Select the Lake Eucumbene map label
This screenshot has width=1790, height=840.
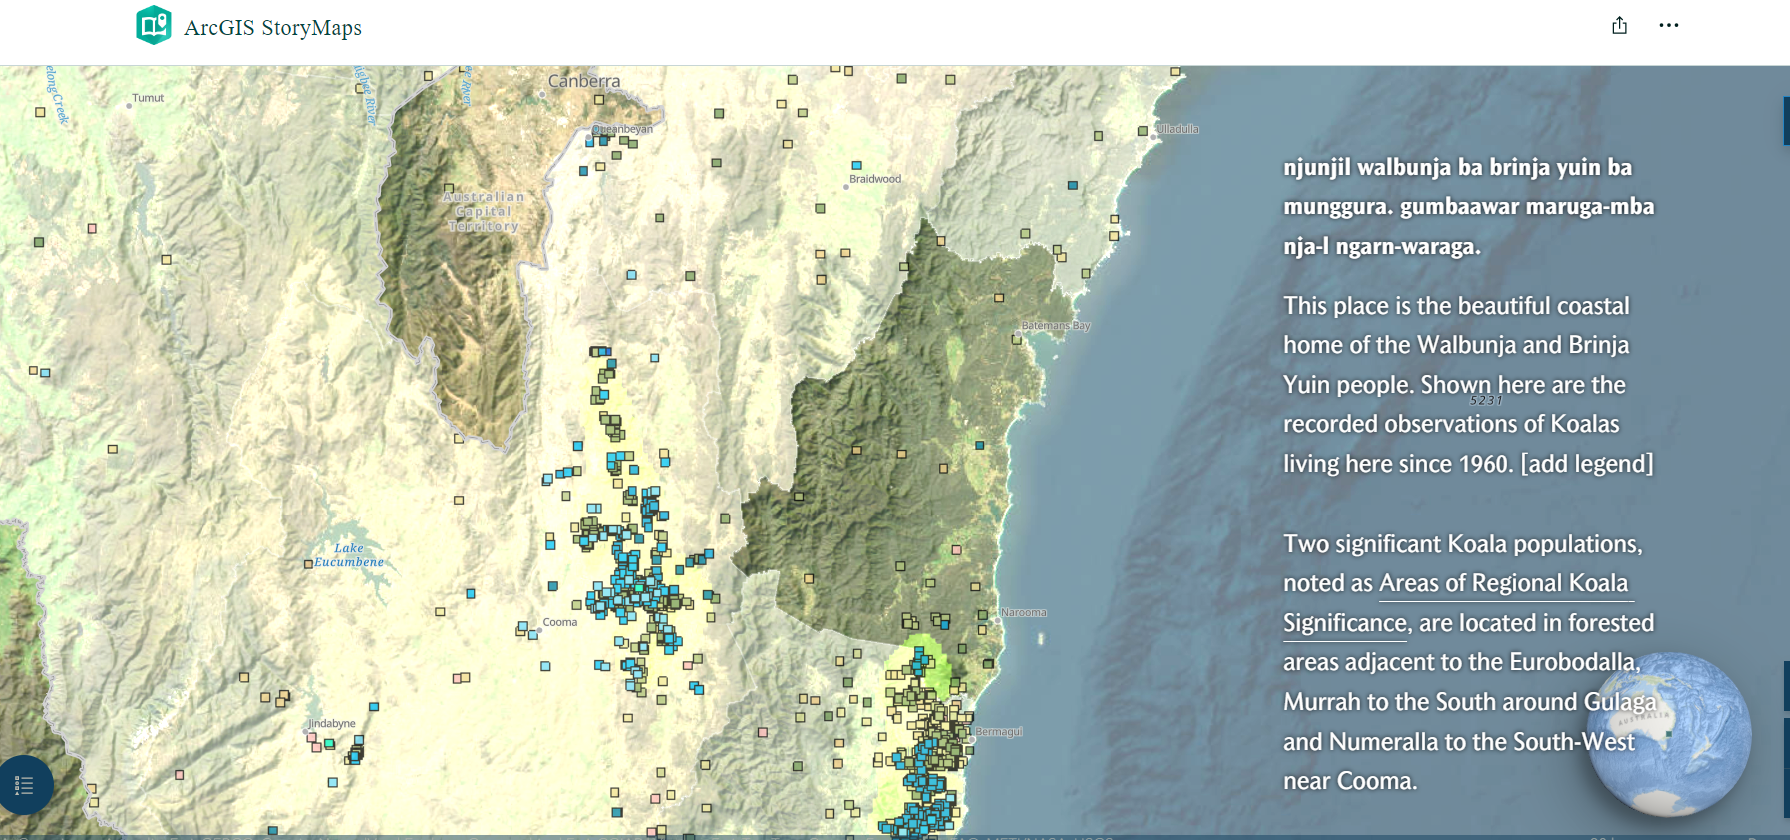[x=349, y=555]
